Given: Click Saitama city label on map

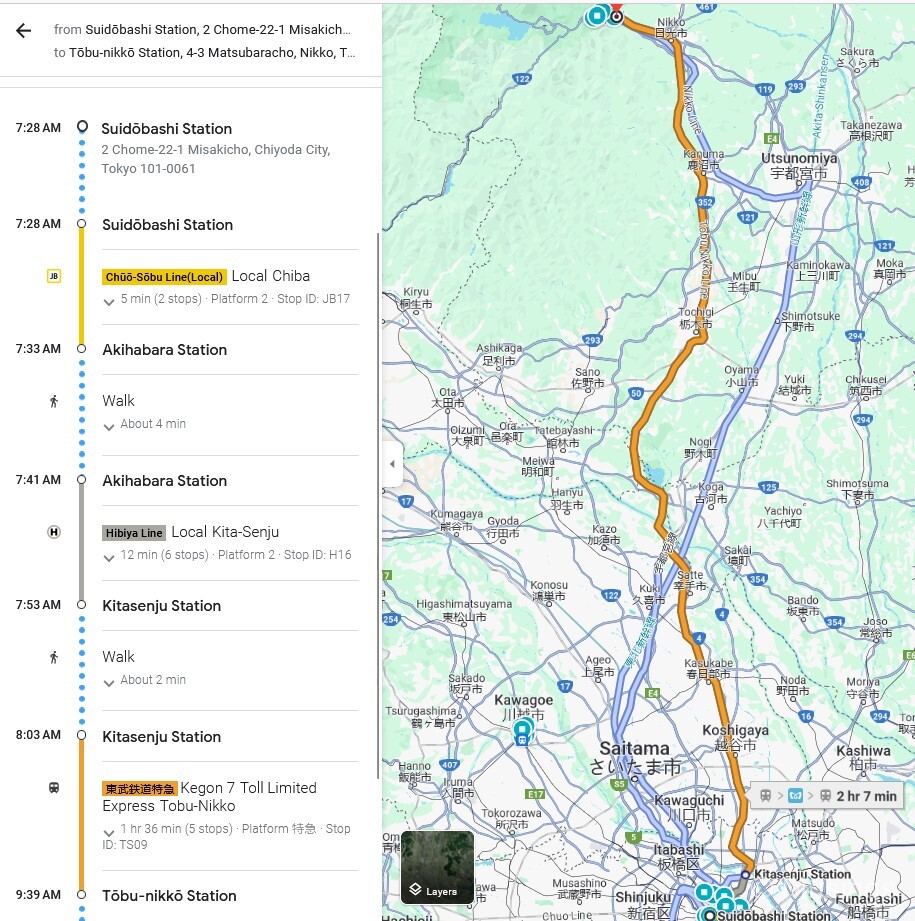Looking at the screenshot, I should (x=635, y=757).
